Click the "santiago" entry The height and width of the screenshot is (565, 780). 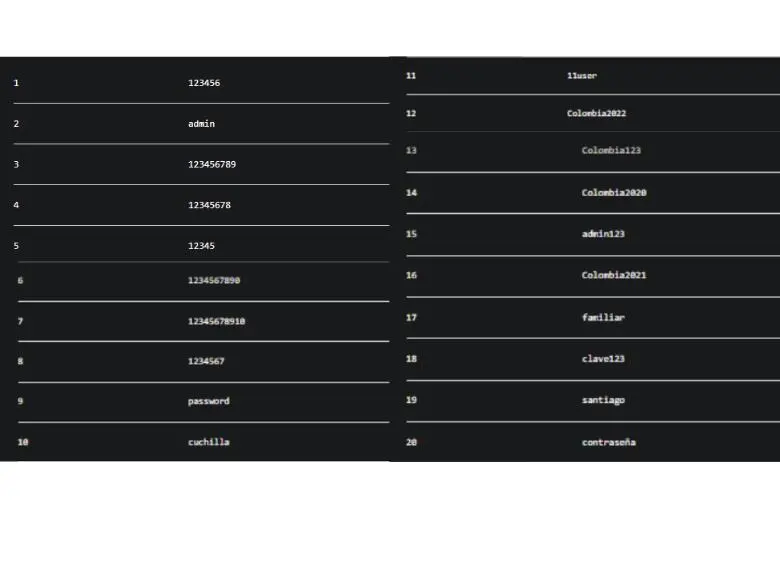coord(603,400)
